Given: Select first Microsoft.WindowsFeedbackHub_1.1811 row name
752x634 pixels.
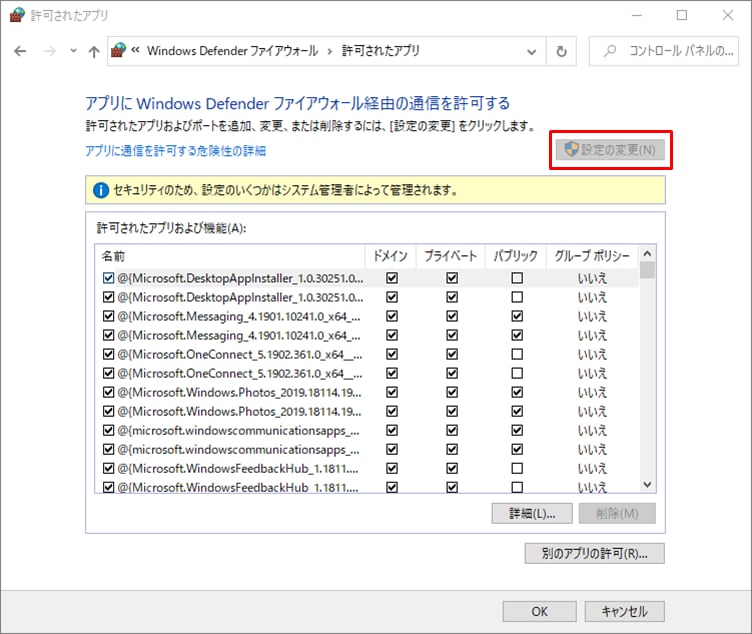Looking at the screenshot, I should pos(238,468).
